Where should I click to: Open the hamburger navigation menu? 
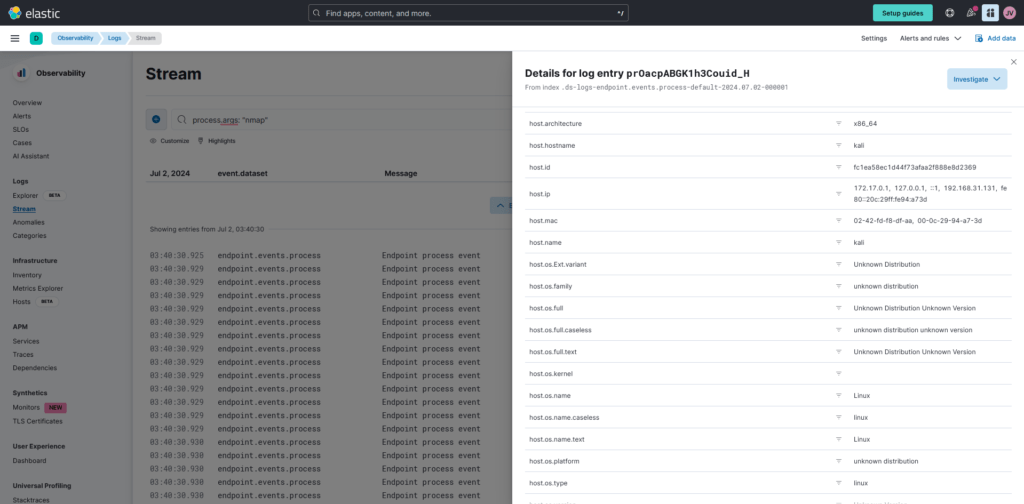(15, 39)
